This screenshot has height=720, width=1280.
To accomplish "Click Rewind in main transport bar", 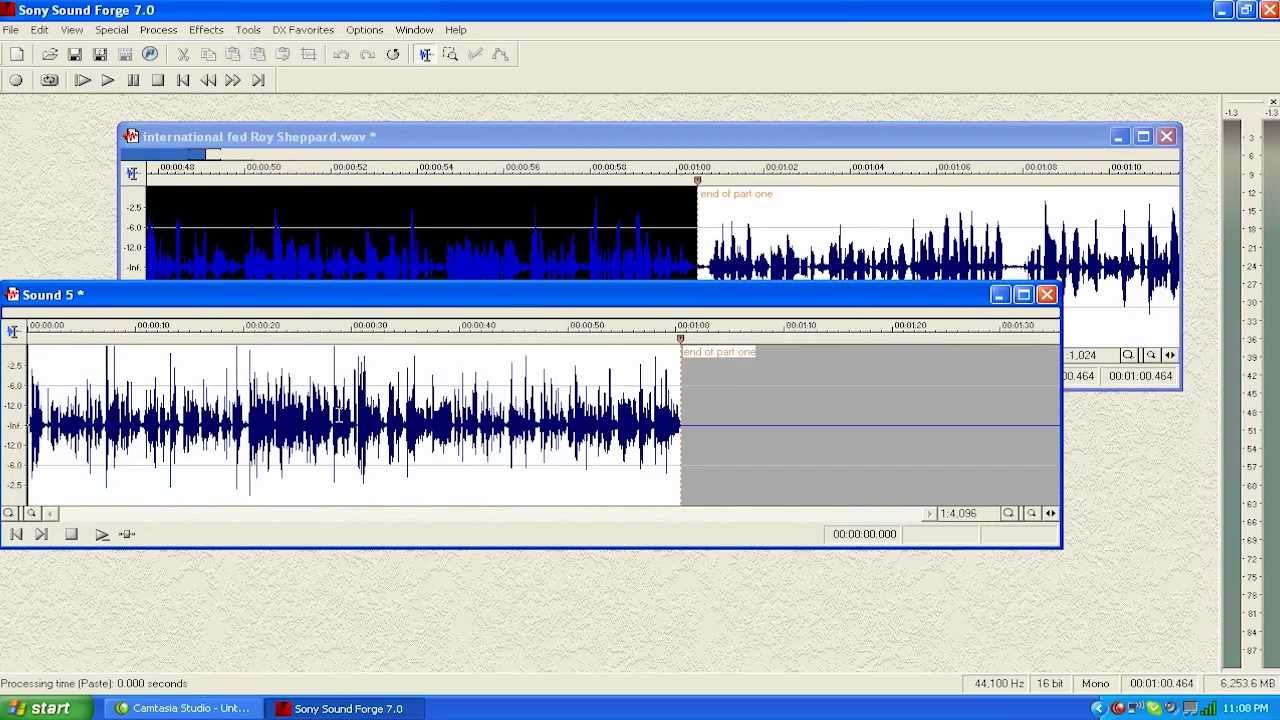I will (x=208, y=81).
